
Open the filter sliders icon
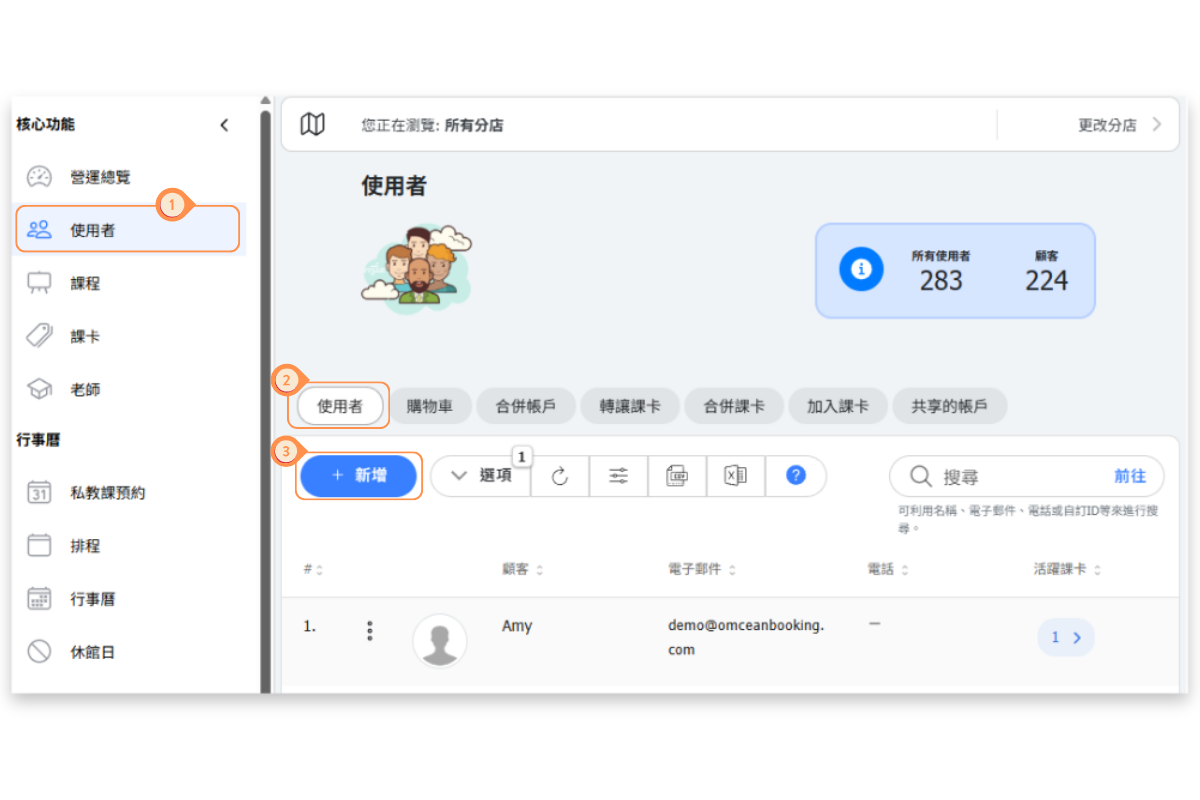pos(619,476)
